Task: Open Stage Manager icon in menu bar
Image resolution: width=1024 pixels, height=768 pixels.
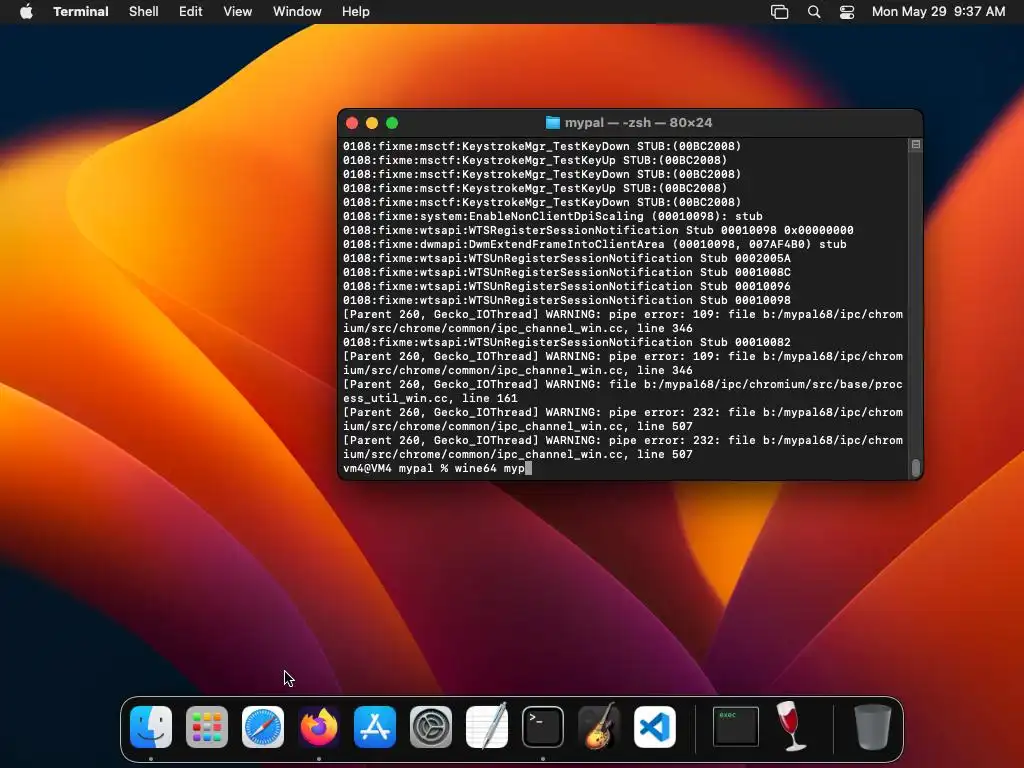Action: point(780,12)
